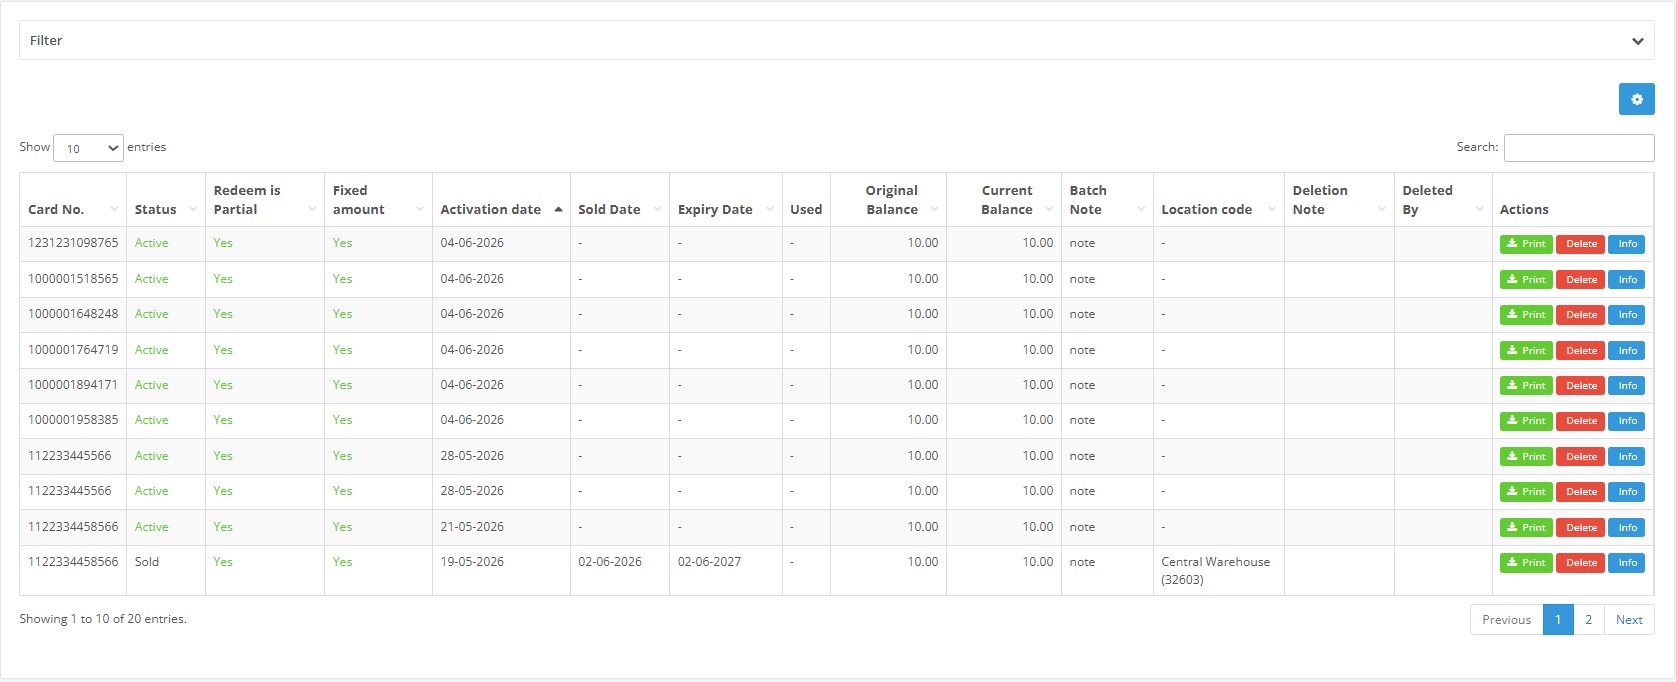
Task: Open Info for the Sold card
Action: [x=1627, y=563]
